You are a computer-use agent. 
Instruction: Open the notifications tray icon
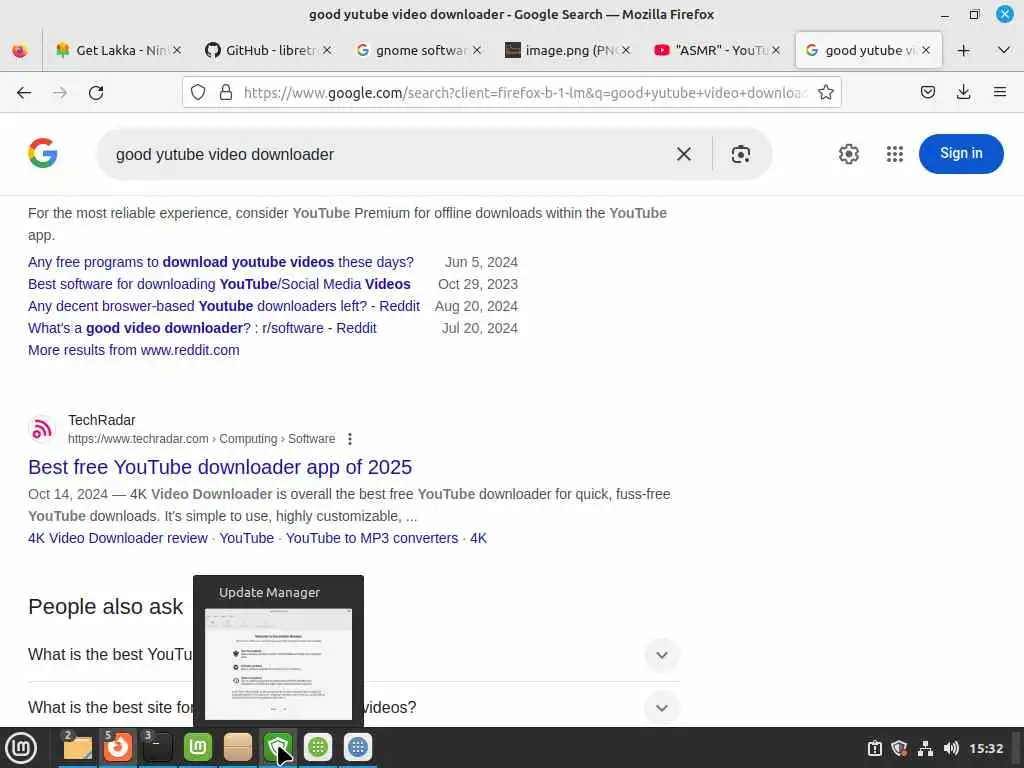pyautogui.click(x=875, y=748)
